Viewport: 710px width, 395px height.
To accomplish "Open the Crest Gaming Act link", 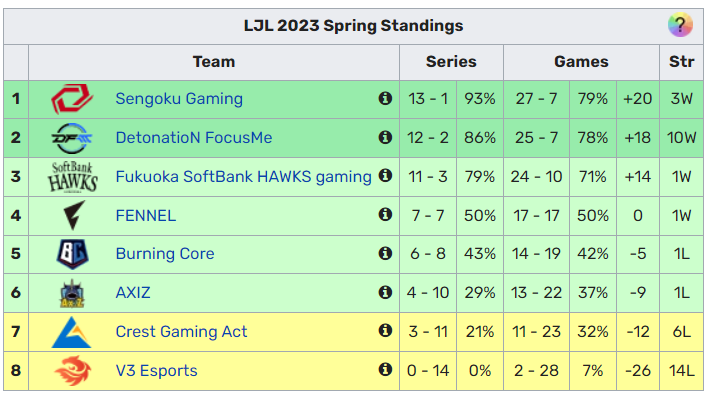I will [x=181, y=332].
